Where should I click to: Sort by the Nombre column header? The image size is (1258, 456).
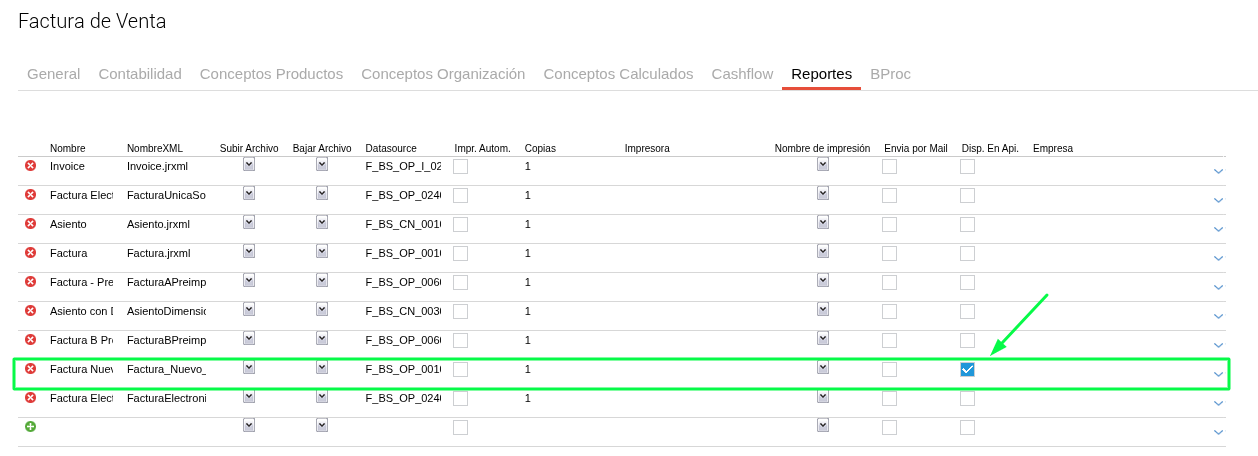coord(68,148)
